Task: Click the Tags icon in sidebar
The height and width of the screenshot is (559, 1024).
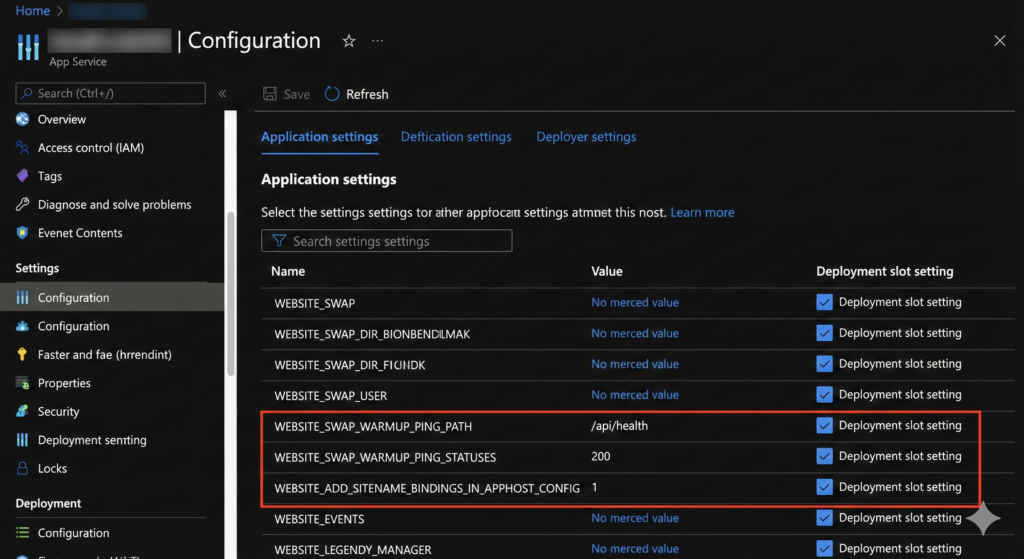Action: tap(22, 176)
